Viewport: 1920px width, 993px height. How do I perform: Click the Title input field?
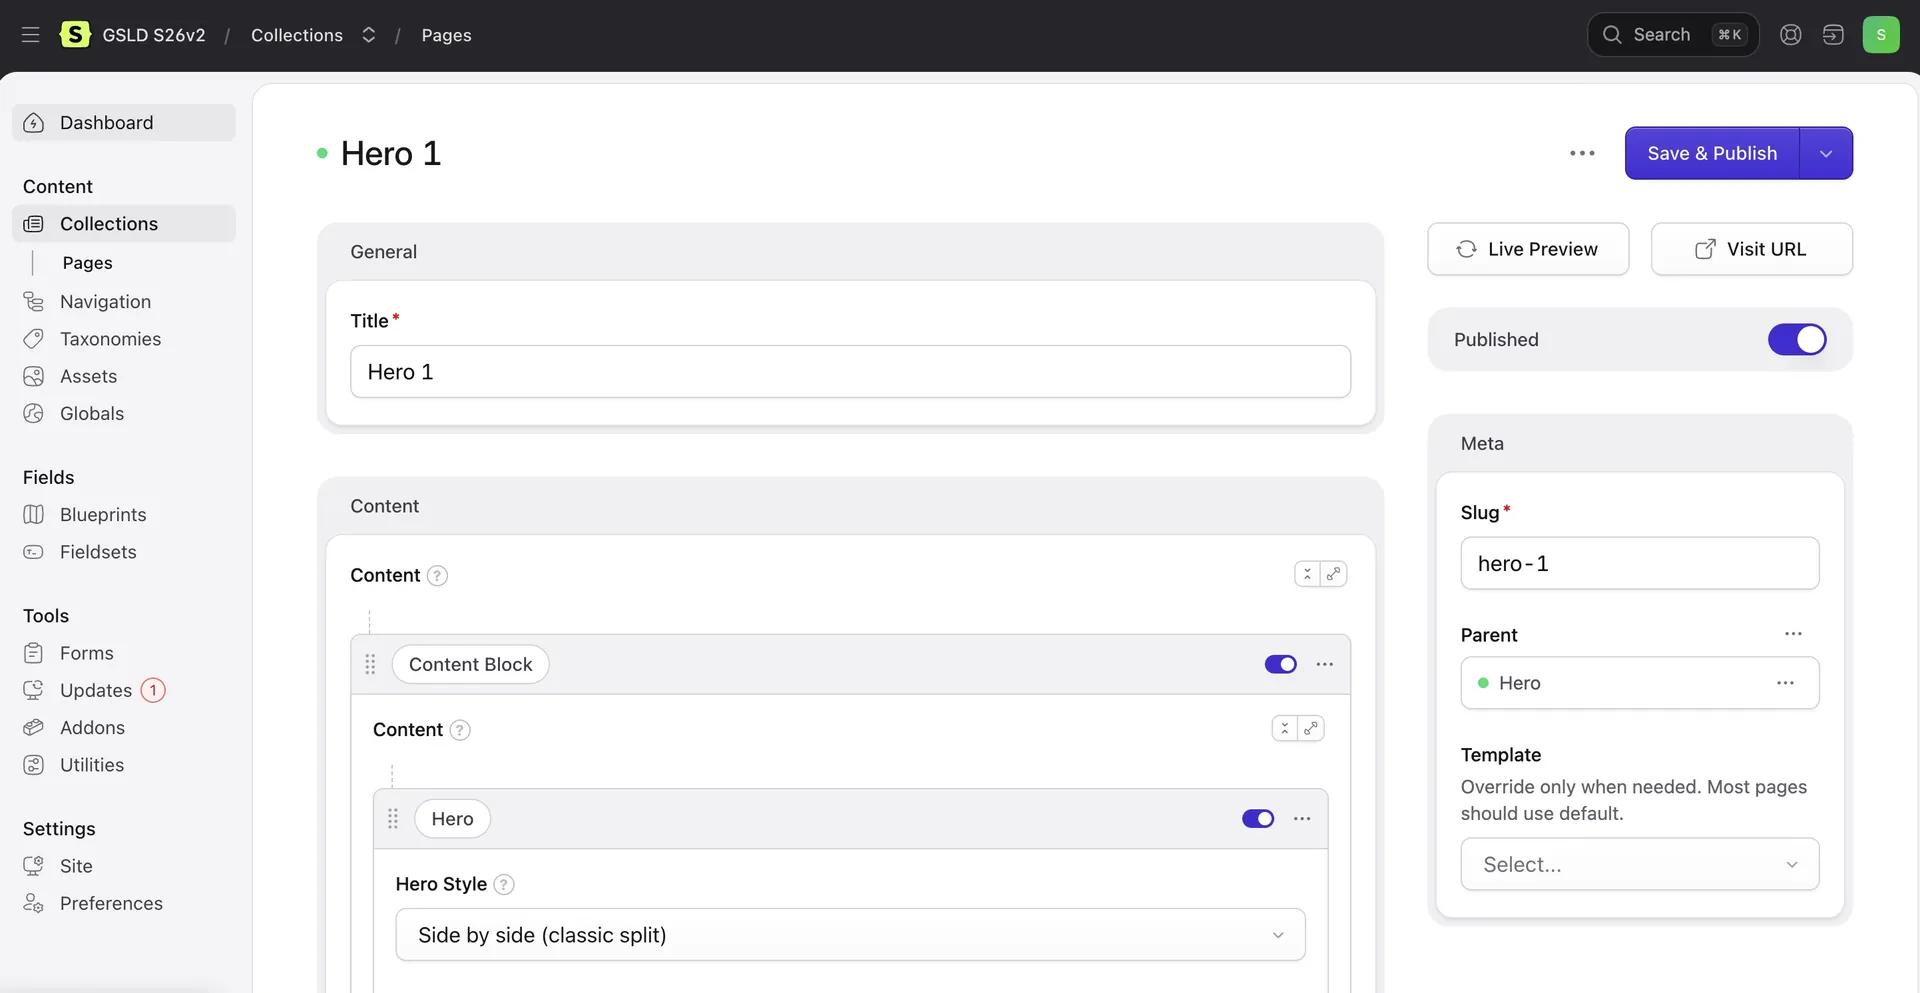tap(851, 372)
